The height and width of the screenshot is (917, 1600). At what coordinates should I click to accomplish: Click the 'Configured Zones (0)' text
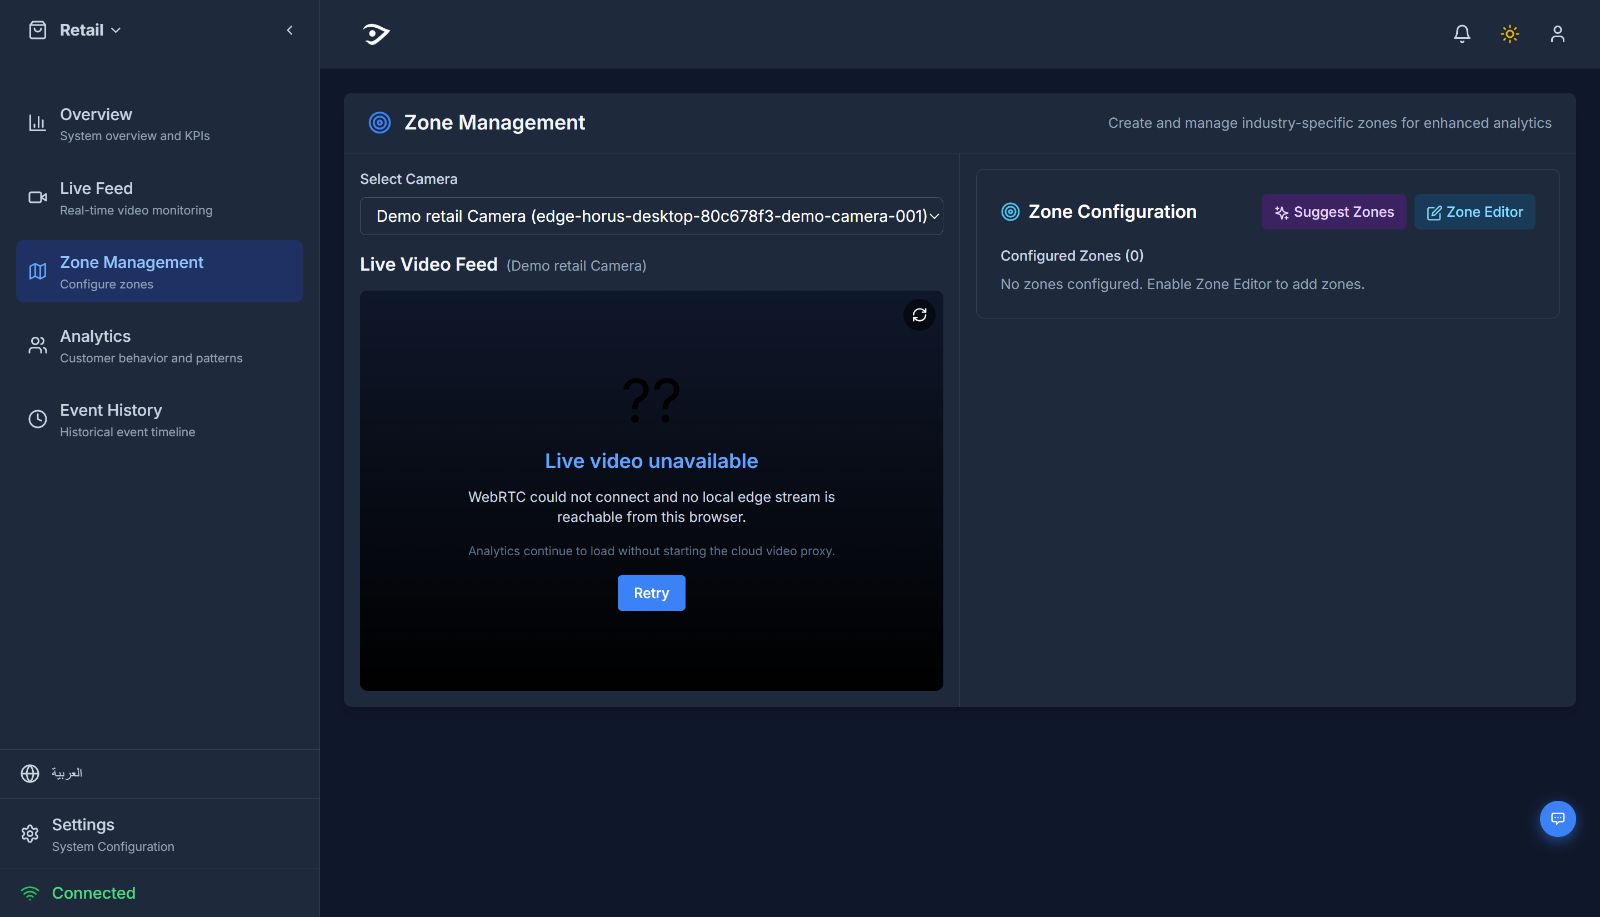1072,256
